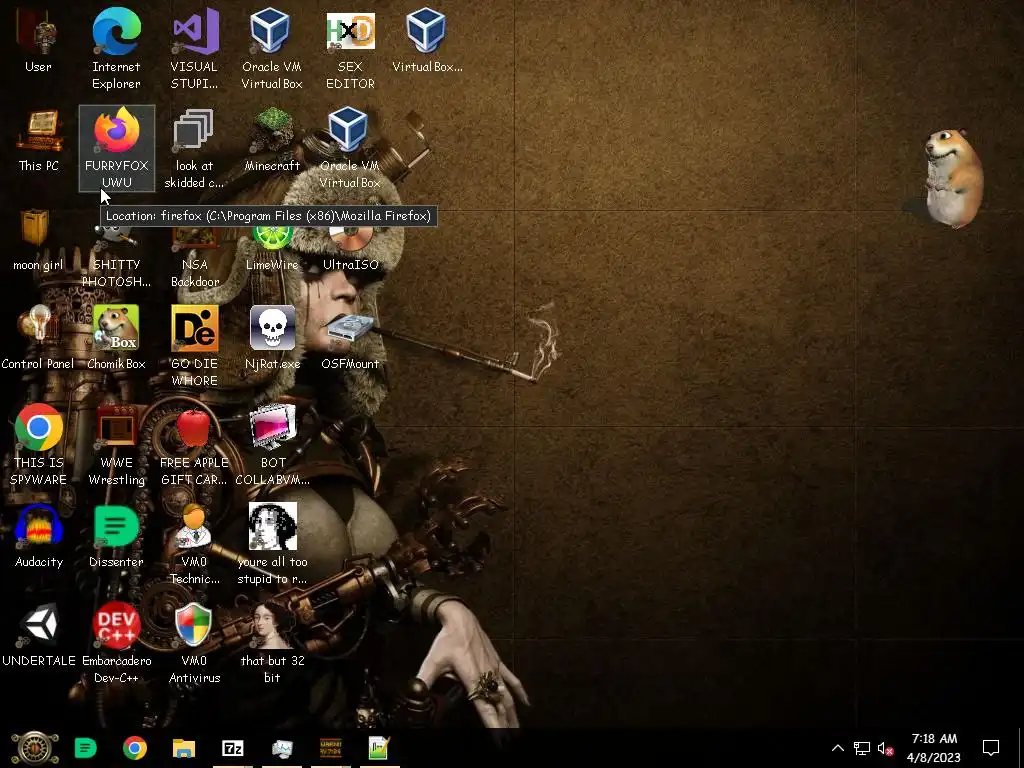
Task: Open the User folder desktop icon
Action: [x=38, y=42]
